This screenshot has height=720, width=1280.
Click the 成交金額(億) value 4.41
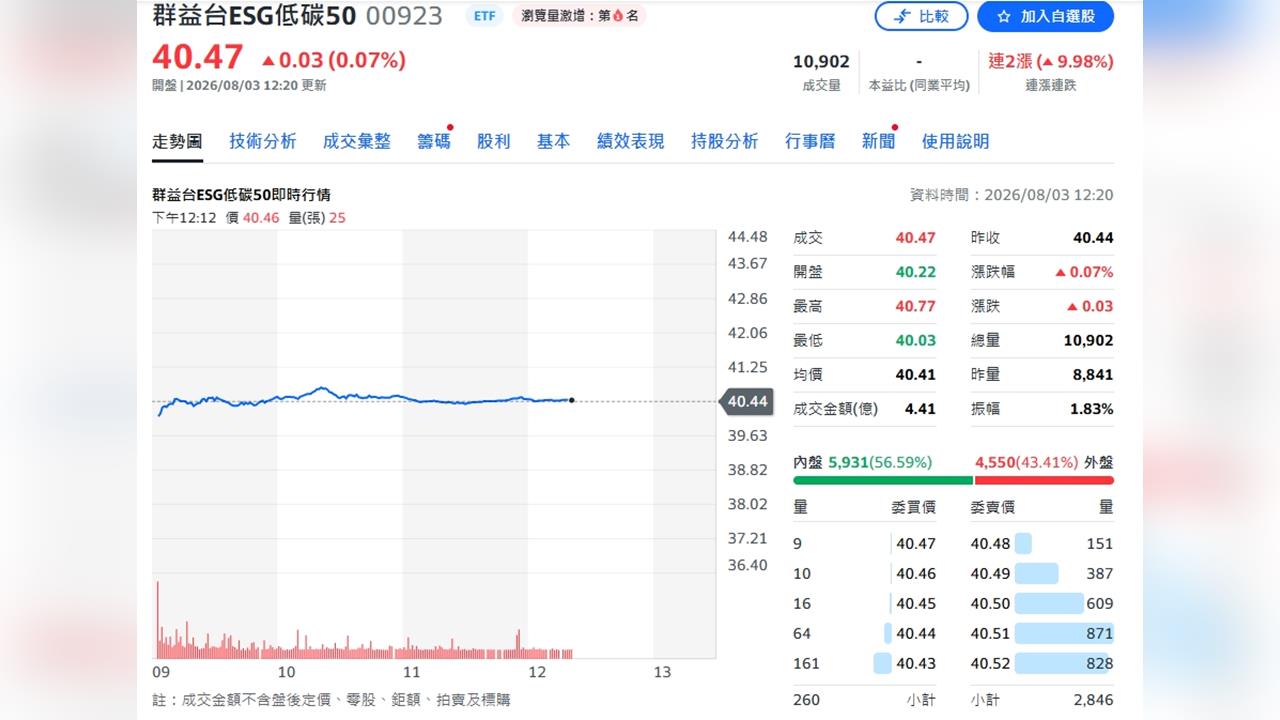(x=920, y=408)
